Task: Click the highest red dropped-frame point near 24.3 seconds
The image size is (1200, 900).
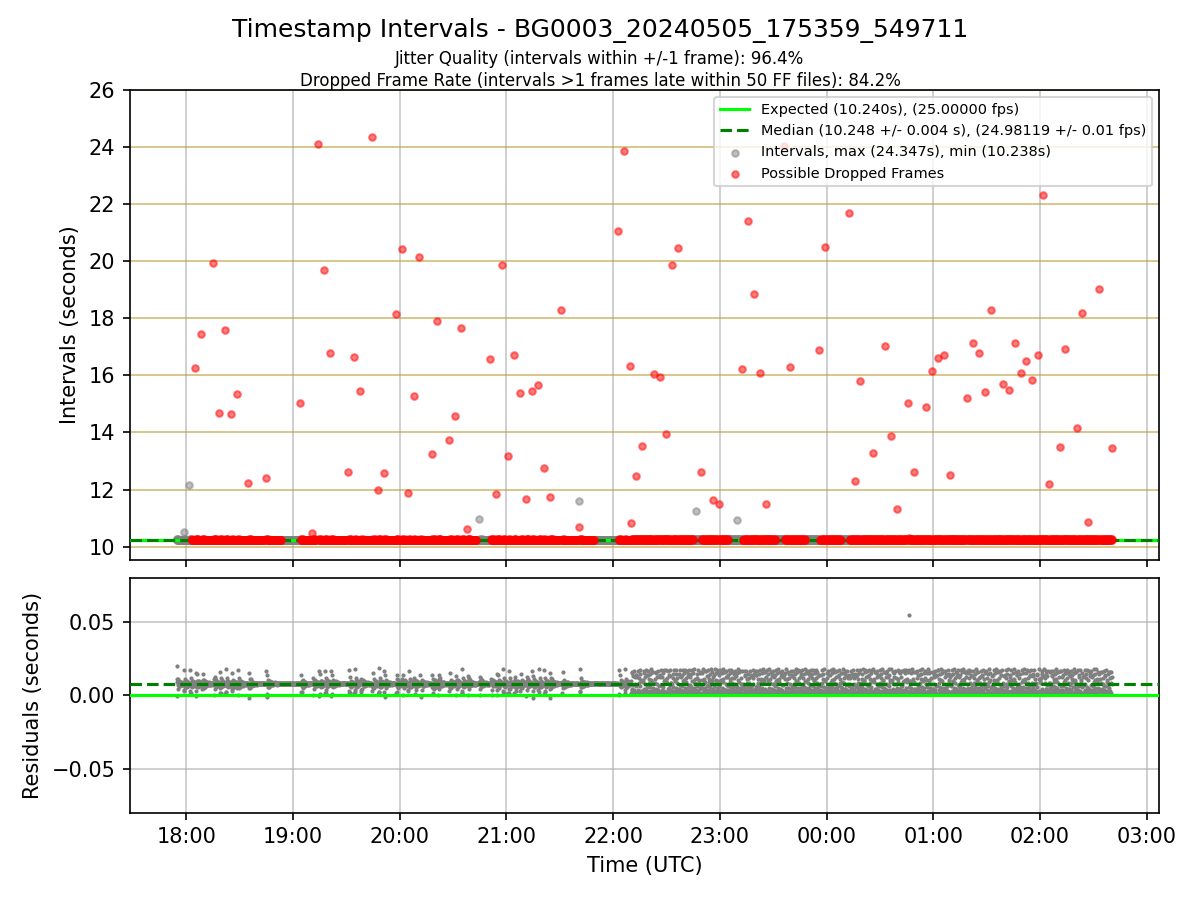Action: click(372, 137)
